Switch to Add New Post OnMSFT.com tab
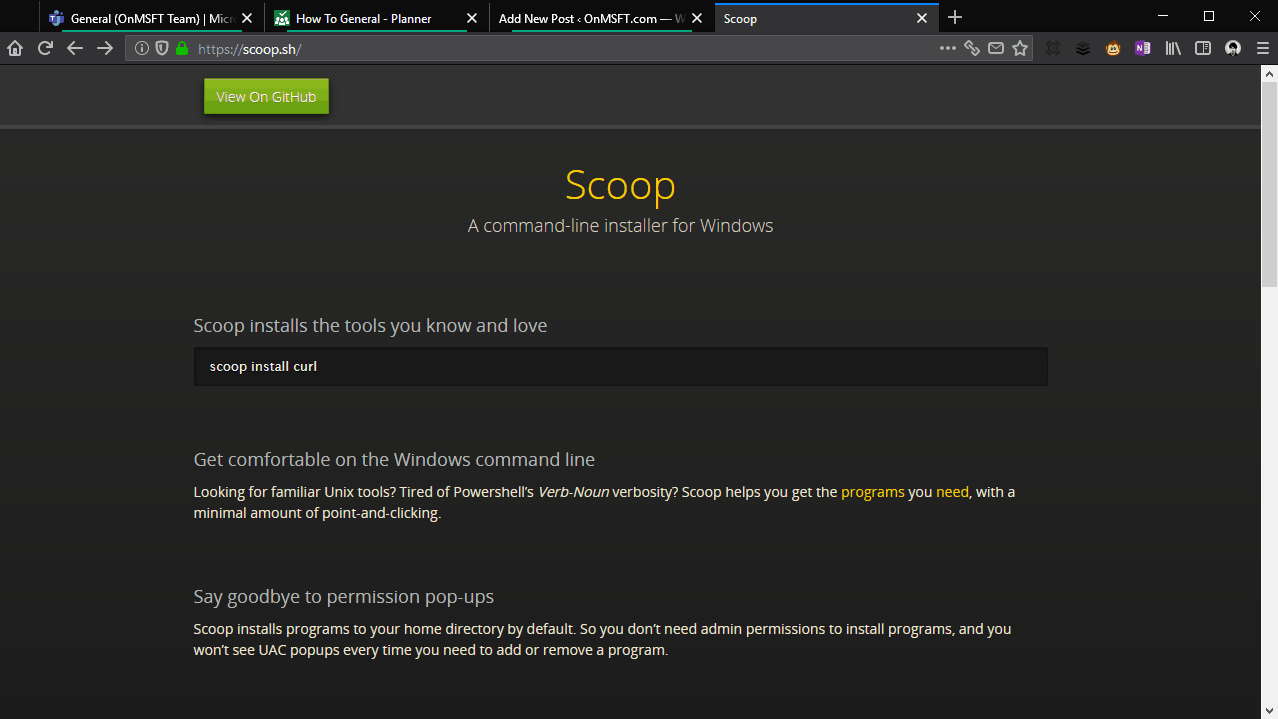Viewport: 1278px width, 719px height. click(x=602, y=18)
